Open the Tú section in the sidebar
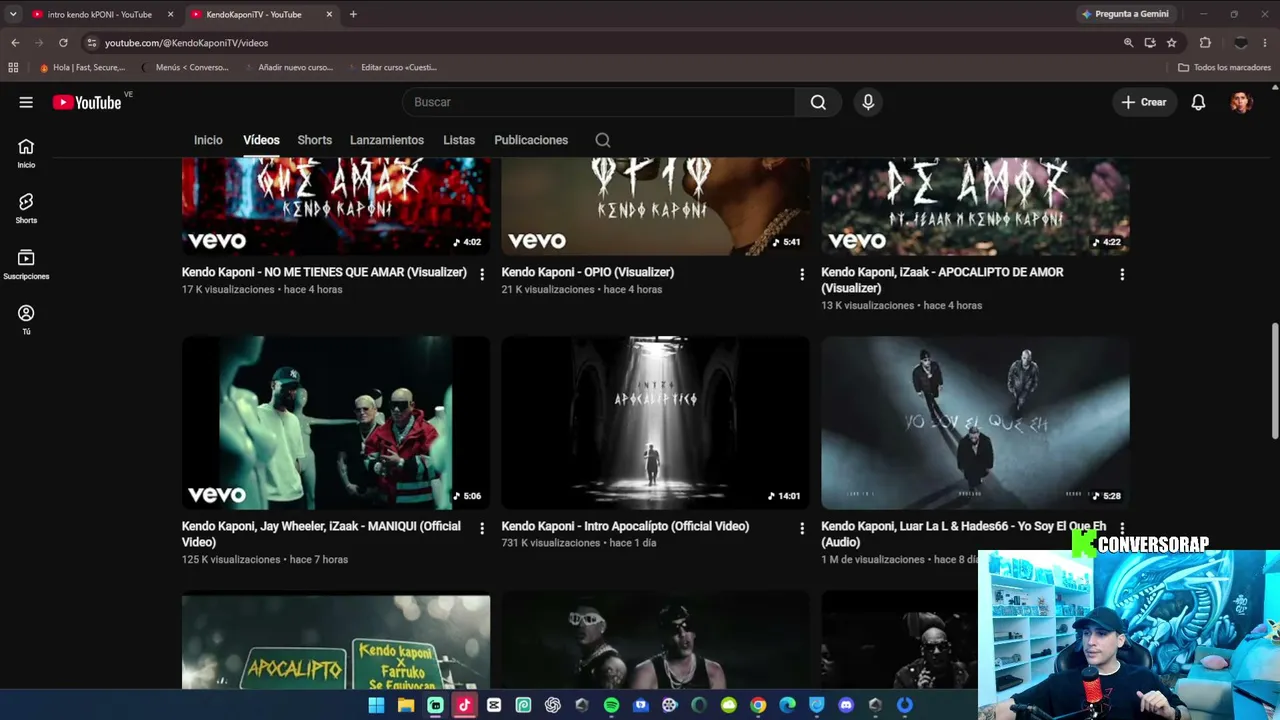The width and height of the screenshot is (1280, 720). pos(26,320)
